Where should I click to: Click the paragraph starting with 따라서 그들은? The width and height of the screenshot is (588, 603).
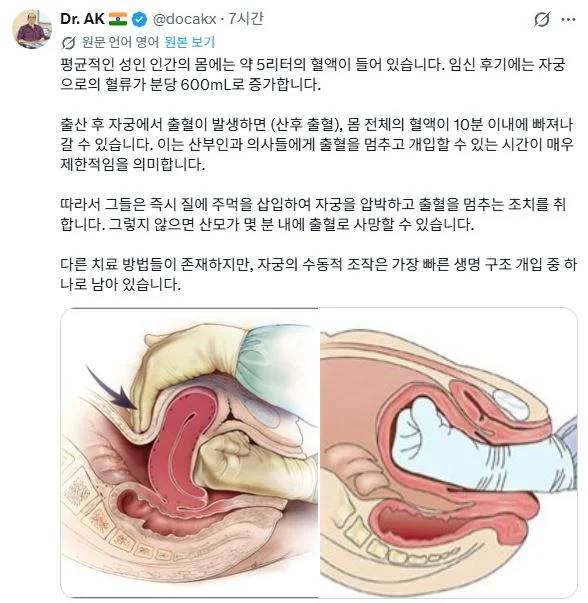(313, 214)
